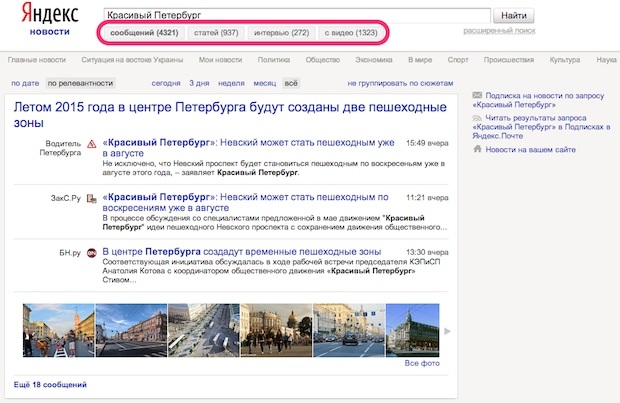Filter results by 'с видео (1323)'
The width and height of the screenshot is (620, 403).
(x=350, y=34)
